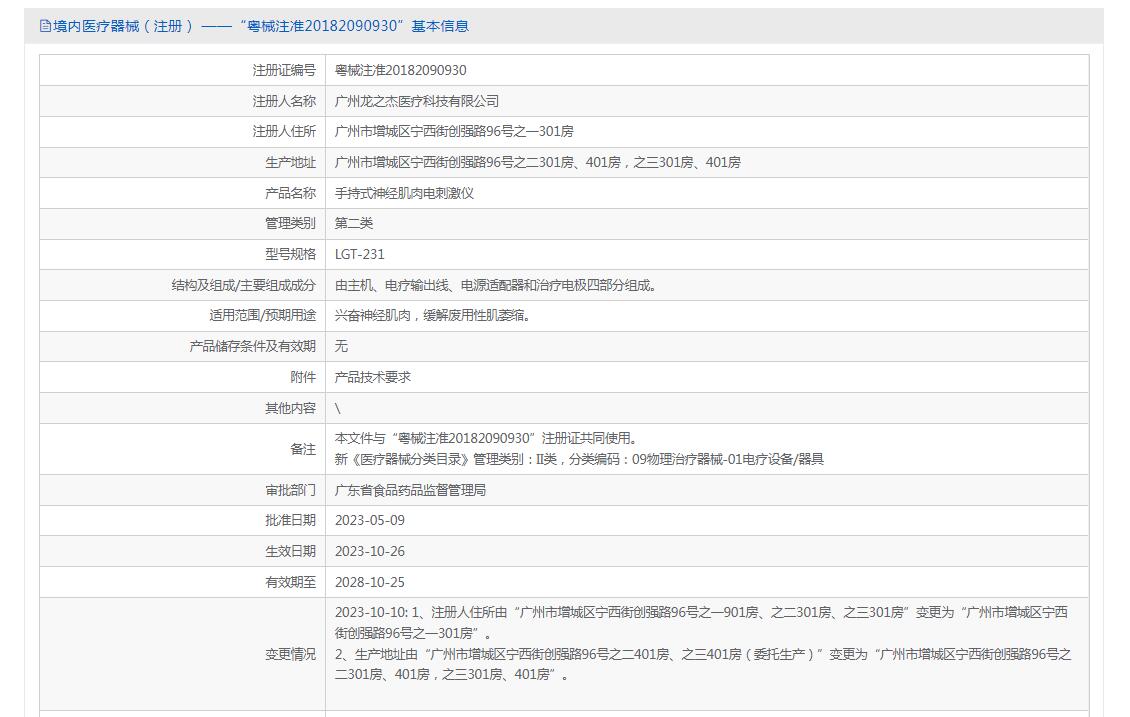Select the structure description starting 由主机
Image resolution: width=1130 pixels, height=717 pixels.
click(x=497, y=286)
